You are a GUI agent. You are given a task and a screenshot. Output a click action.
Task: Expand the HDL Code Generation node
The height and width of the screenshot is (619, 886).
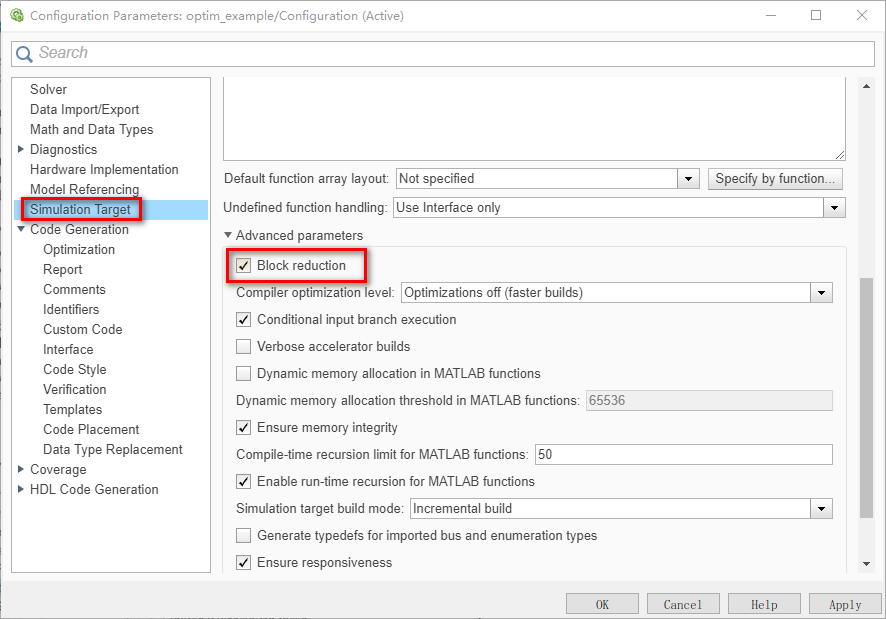pos(21,490)
